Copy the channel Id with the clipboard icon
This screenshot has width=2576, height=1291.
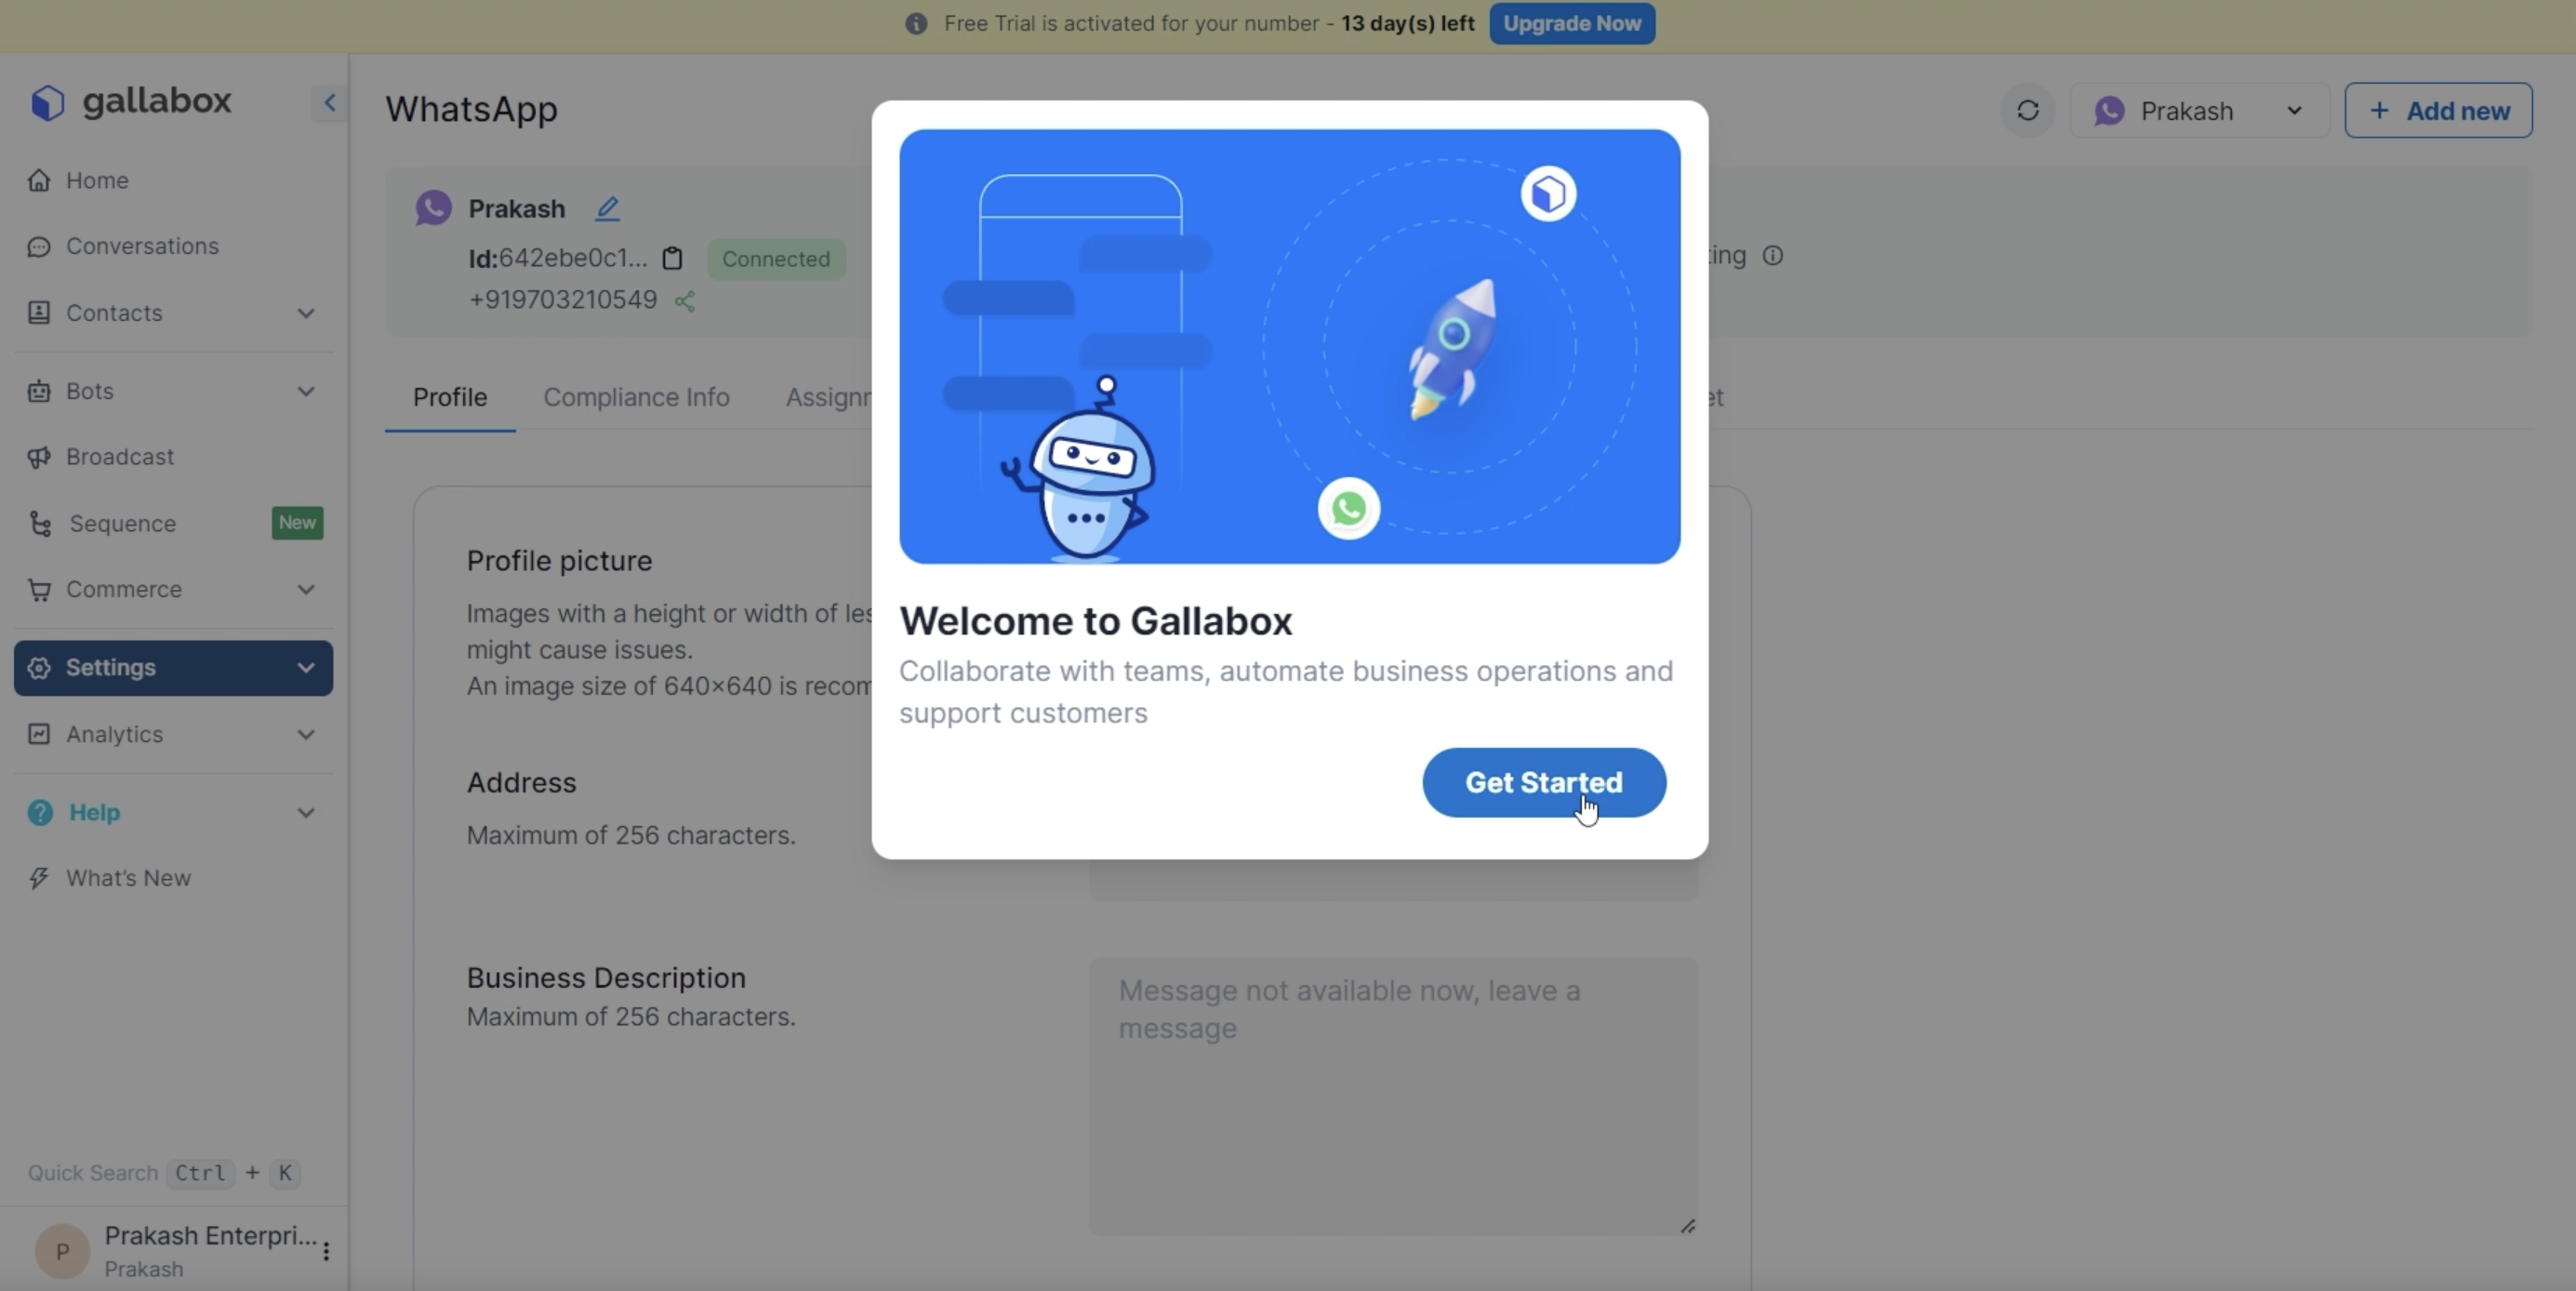point(673,259)
